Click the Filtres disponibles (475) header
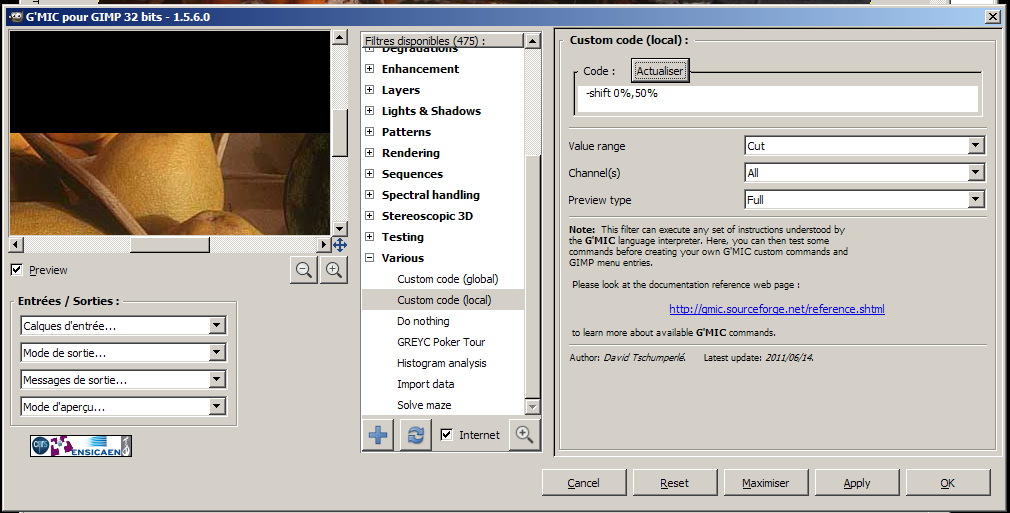The width and height of the screenshot is (1010, 513). (x=443, y=41)
